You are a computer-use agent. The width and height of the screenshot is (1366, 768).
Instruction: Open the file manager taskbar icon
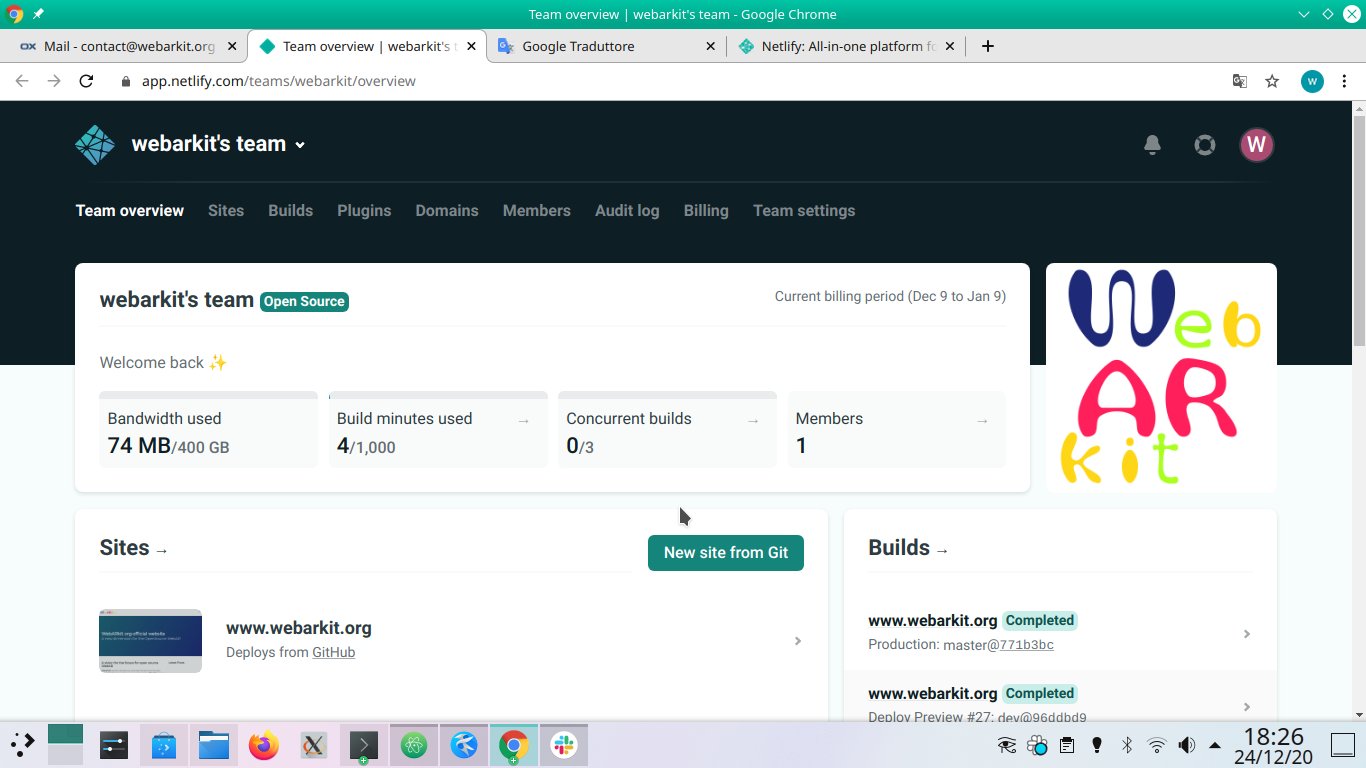(214, 745)
